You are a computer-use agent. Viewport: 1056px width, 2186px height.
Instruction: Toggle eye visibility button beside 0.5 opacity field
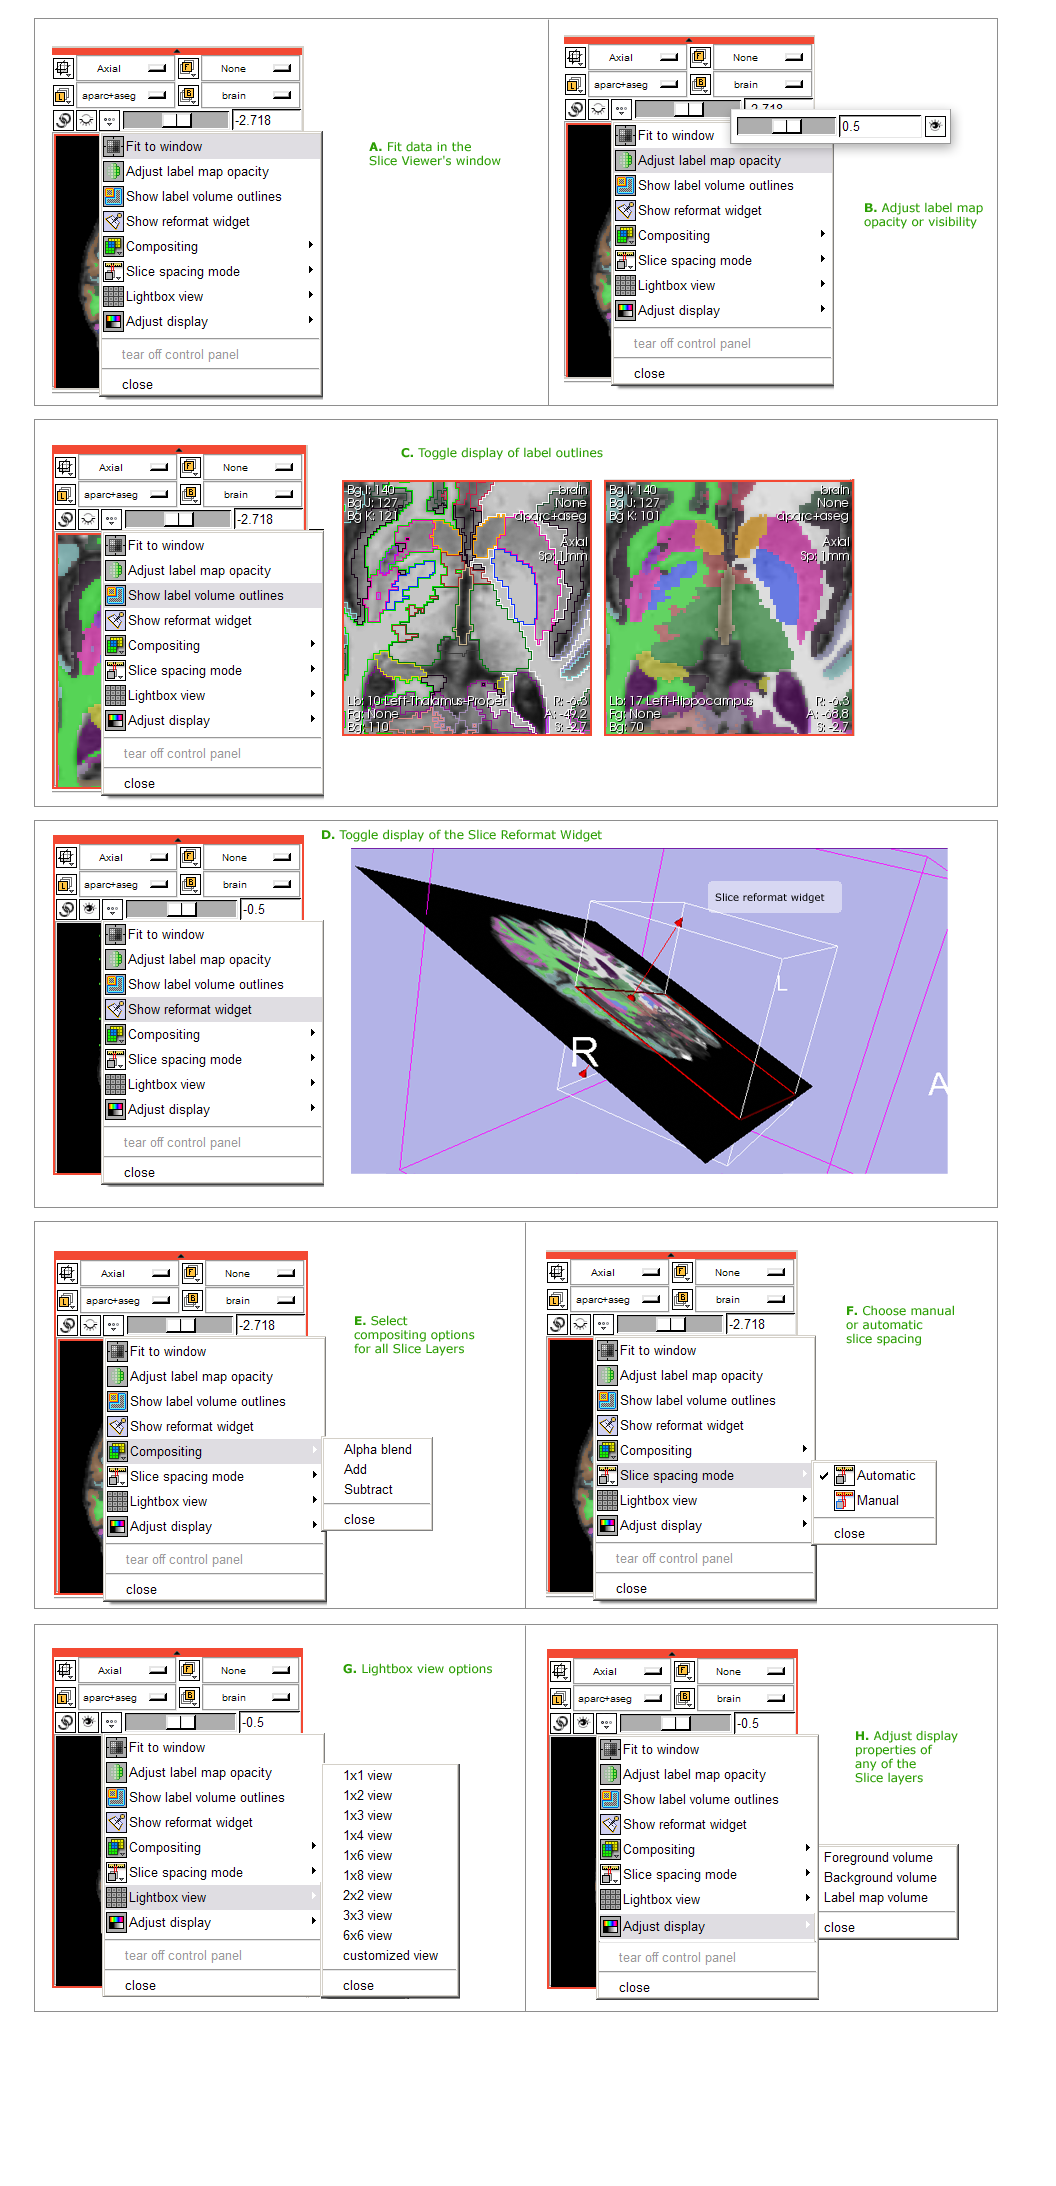click(x=935, y=126)
